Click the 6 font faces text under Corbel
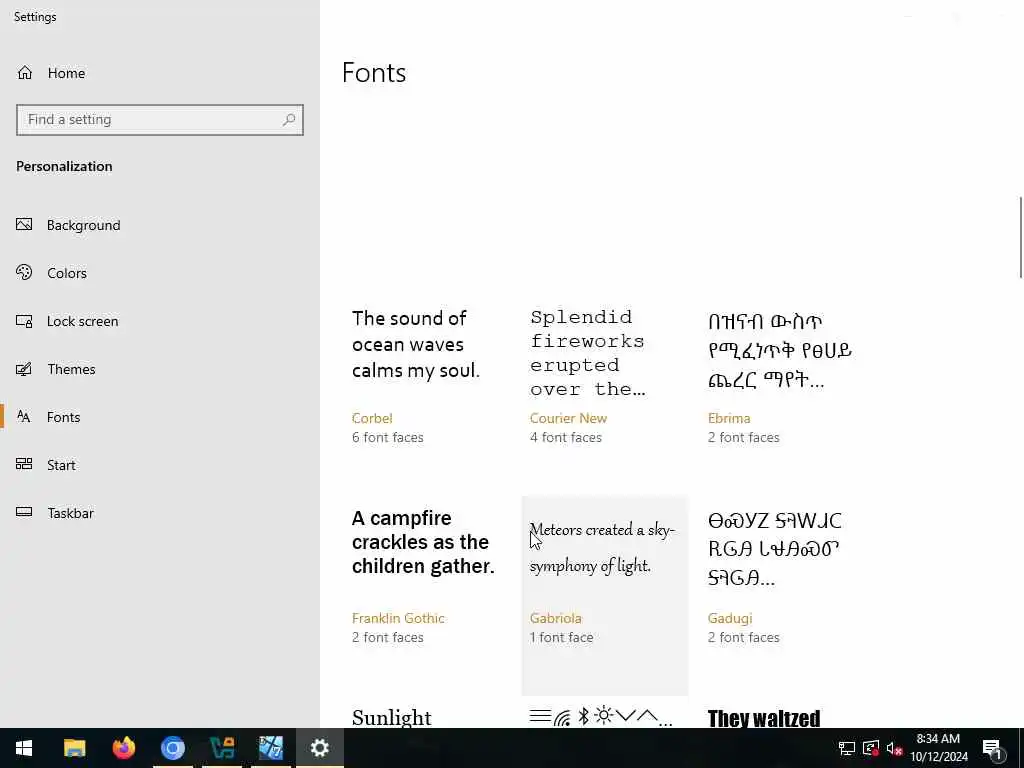 [388, 438]
